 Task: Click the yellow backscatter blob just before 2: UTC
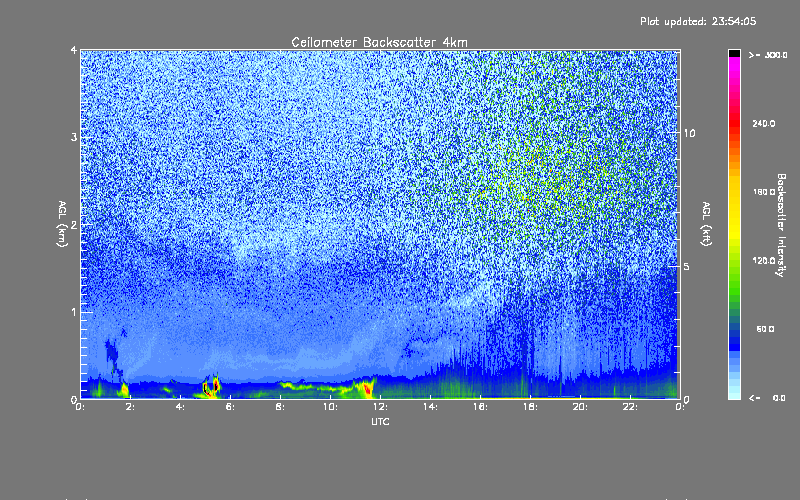tap(124, 391)
